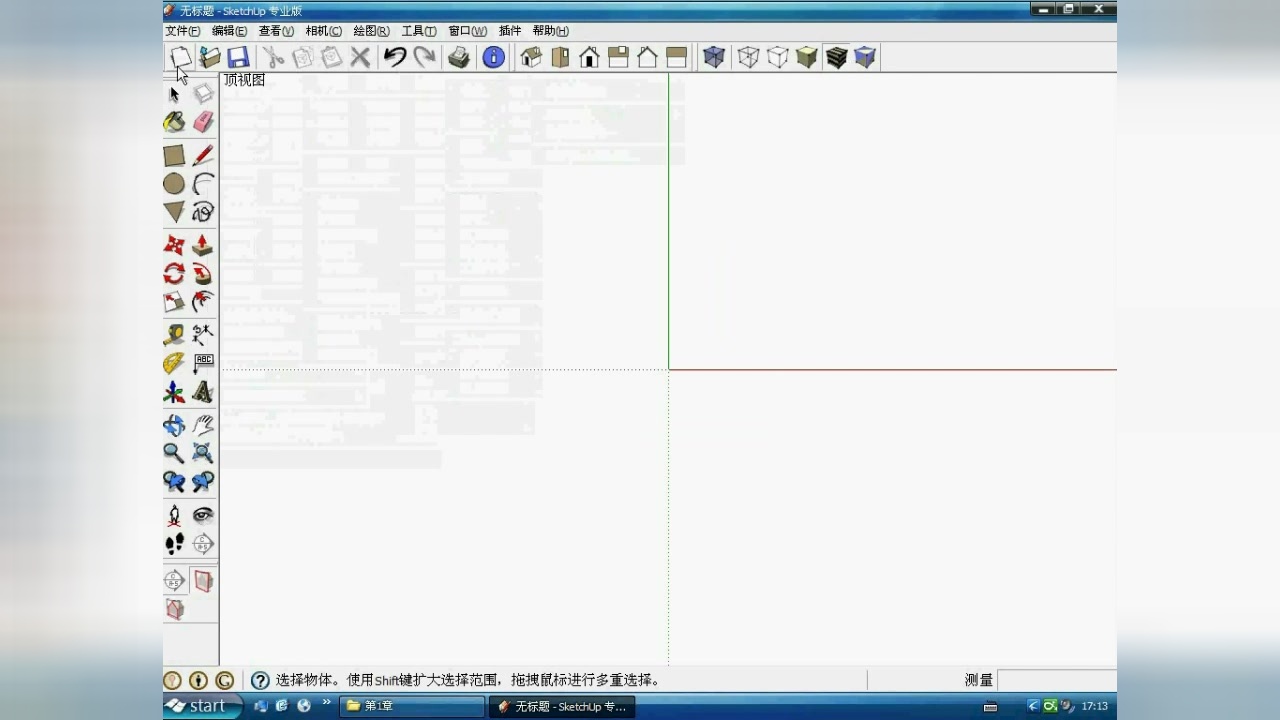Select the Polygon tool
This screenshot has width=1280, height=720.
pos(174,212)
